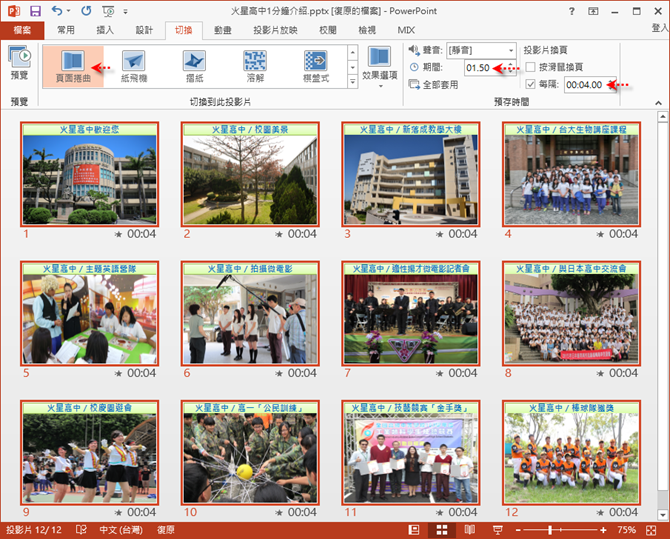
Task: Select the Airplane (紙飛機) transition
Action: pos(134,67)
